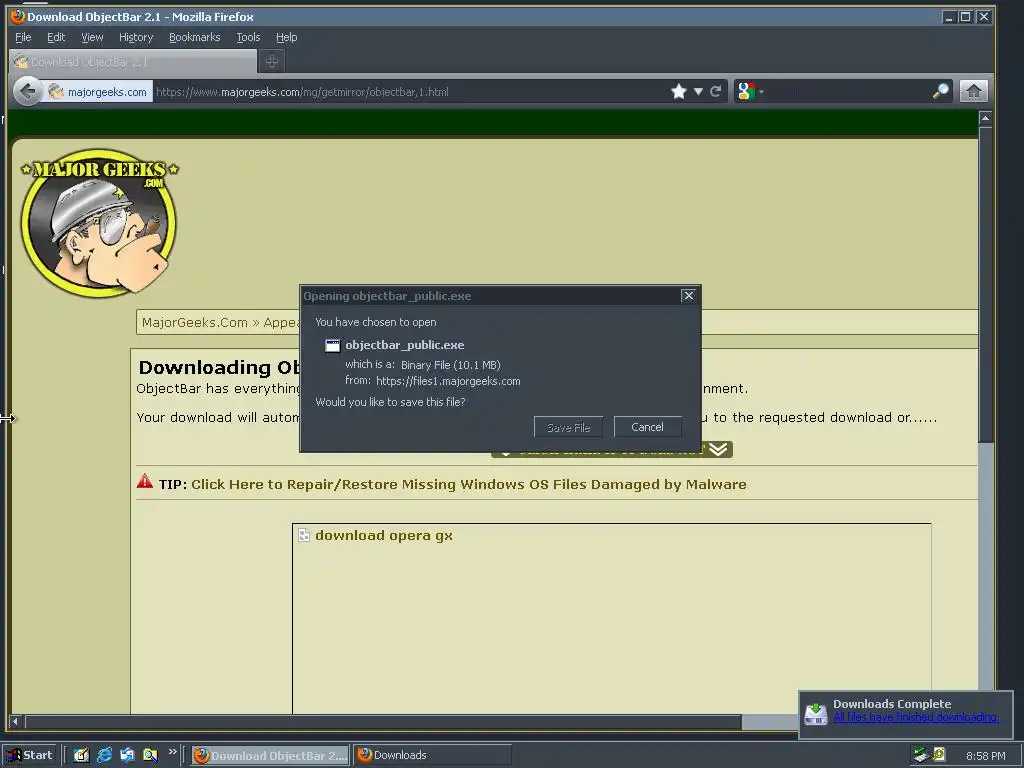The width and height of the screenshot is (1024, 768).
Task: Open the Google search engine selector
Action: [x=750, y=91]
